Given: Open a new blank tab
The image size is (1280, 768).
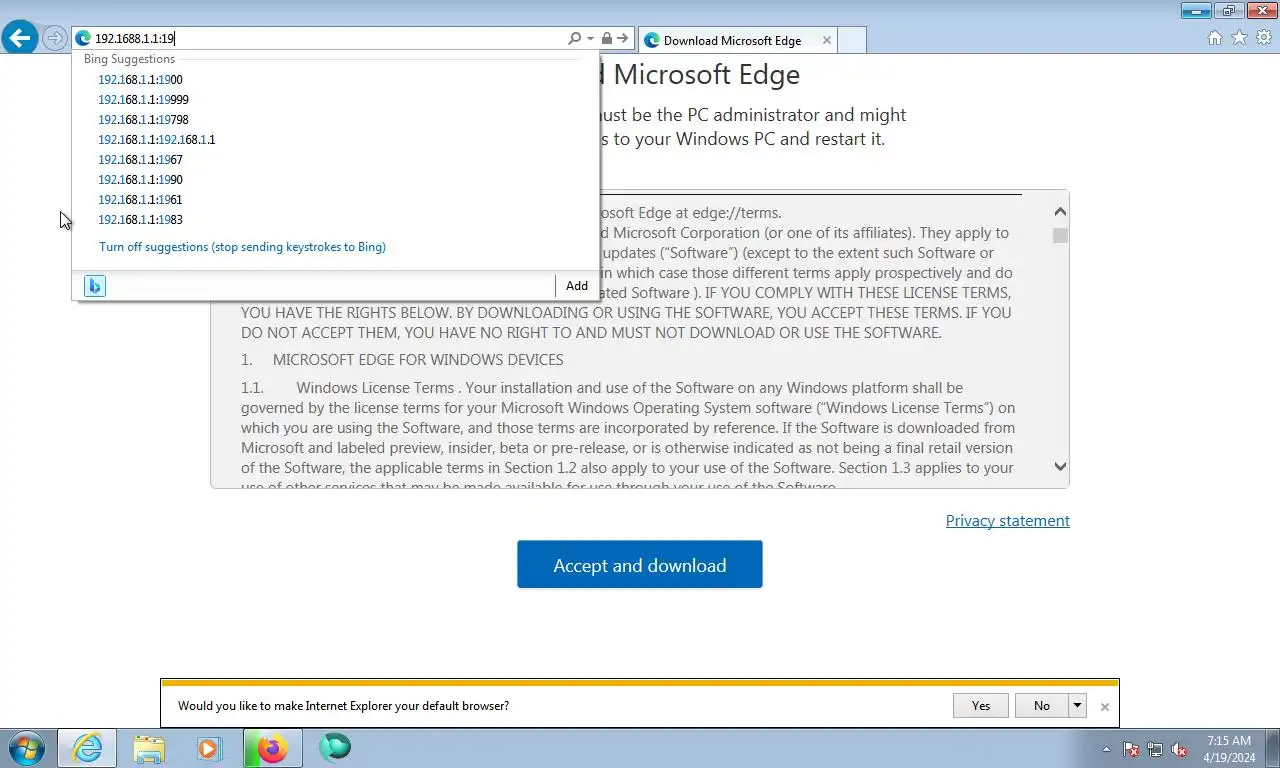Looking at the screenshot, I should [851, 40].
